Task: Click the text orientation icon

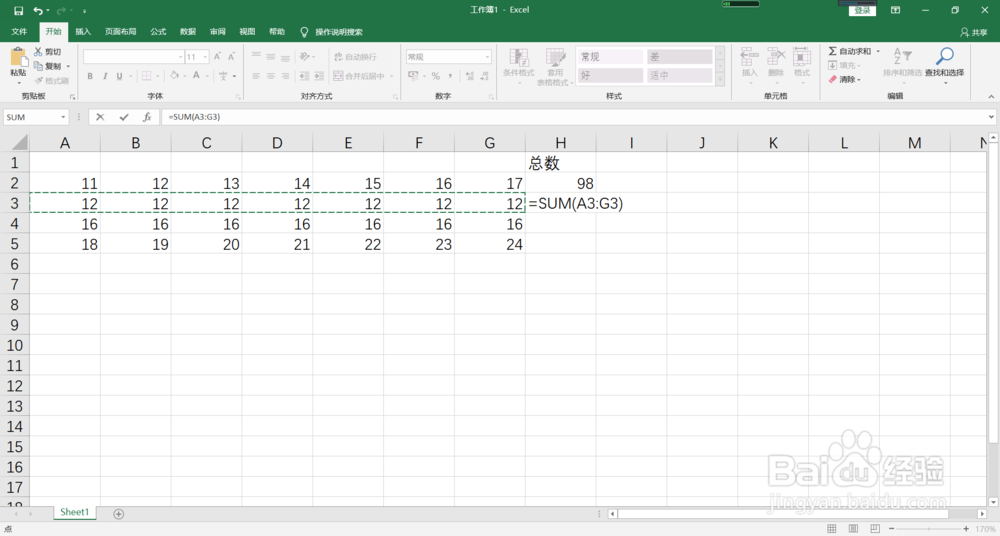Action: coord(305,57)
